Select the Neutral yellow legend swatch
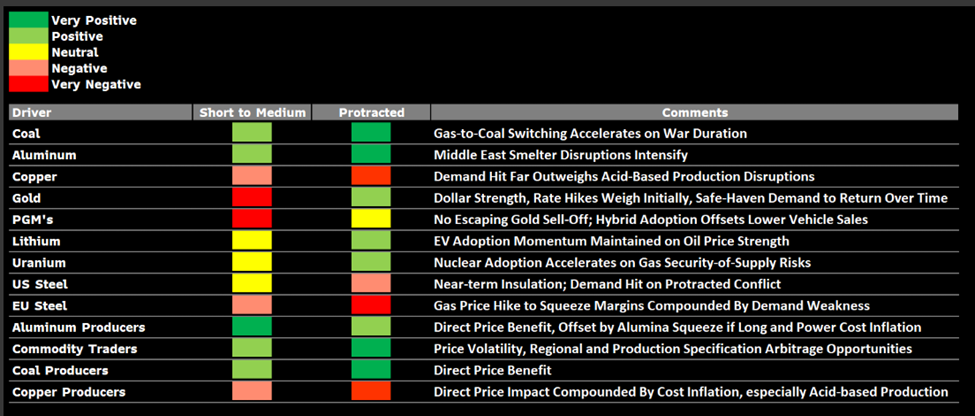 pyautogui.click(x=27, y=52)
